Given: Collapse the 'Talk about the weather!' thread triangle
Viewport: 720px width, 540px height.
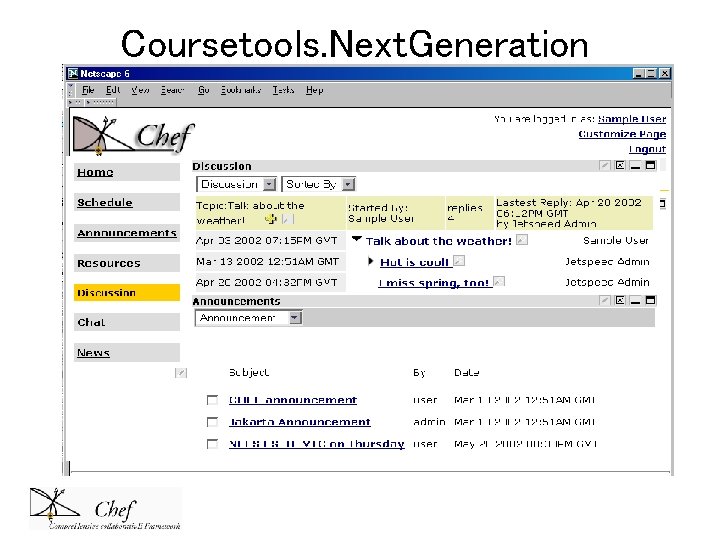Looking at the screenshot, I should pos(357,239).
